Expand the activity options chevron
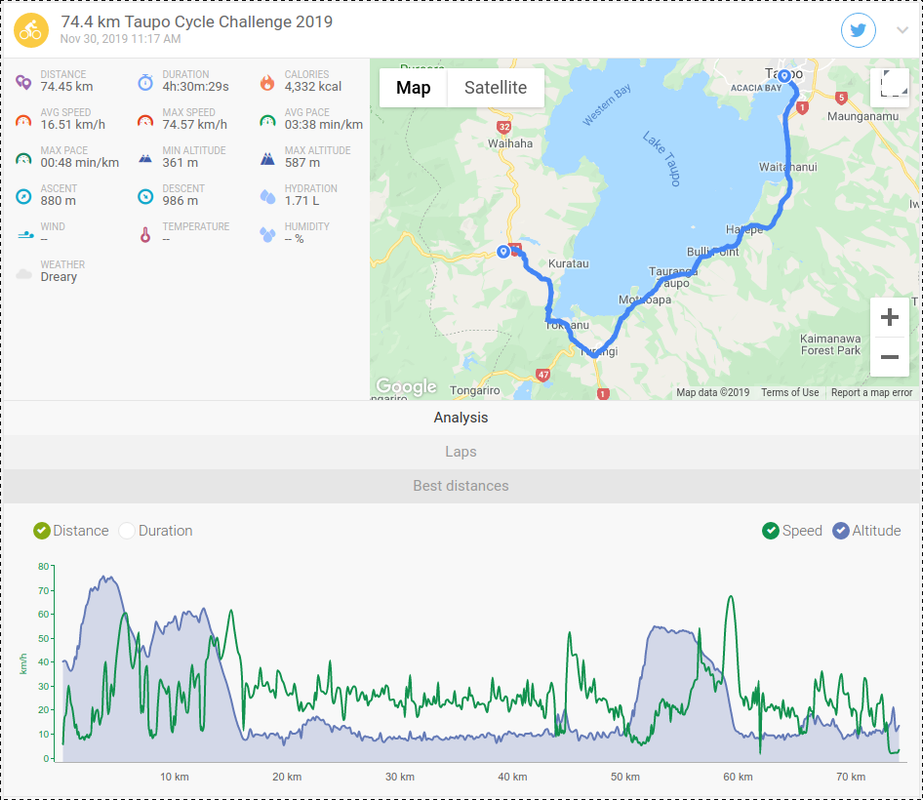Screen dimensions: 923x800 902,30
